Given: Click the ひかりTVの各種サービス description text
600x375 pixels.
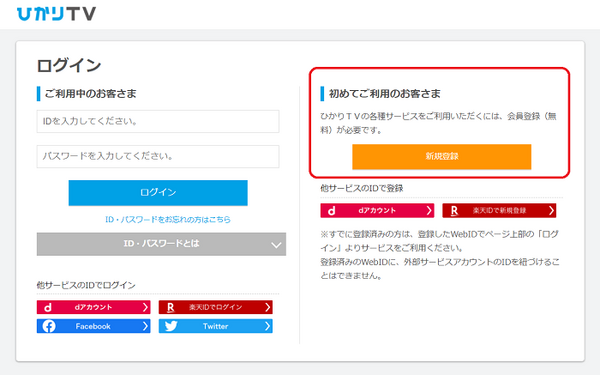Looking at the screenshot, I should coord(439,123).
